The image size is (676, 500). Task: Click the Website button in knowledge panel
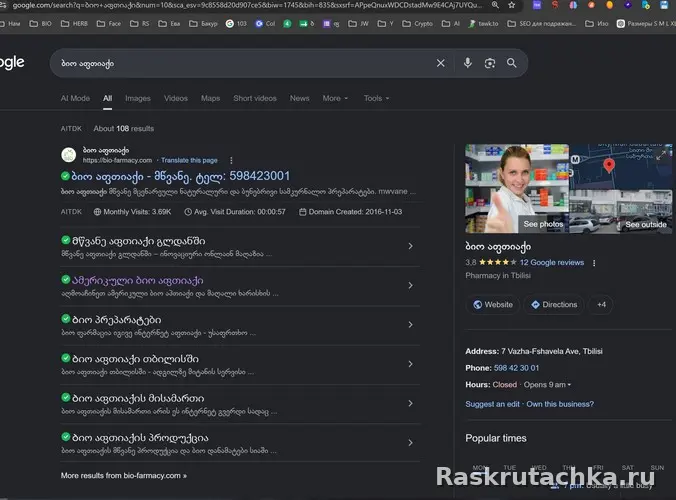493,305
